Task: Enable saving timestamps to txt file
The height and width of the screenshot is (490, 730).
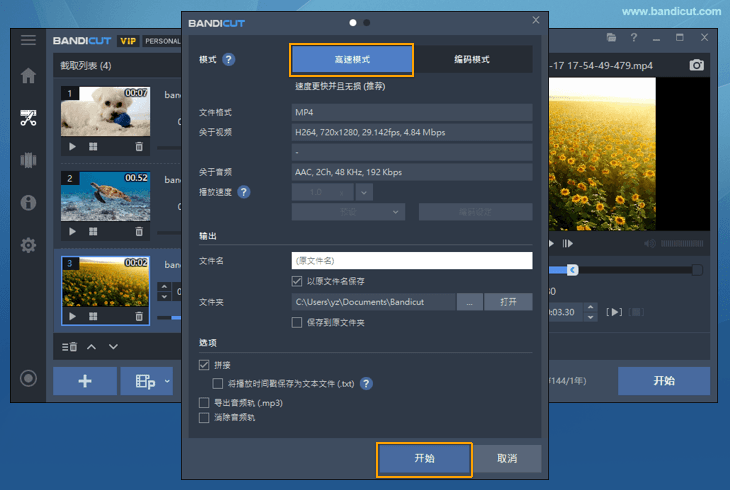Action: pyautogui.click(x=217, y=383)
